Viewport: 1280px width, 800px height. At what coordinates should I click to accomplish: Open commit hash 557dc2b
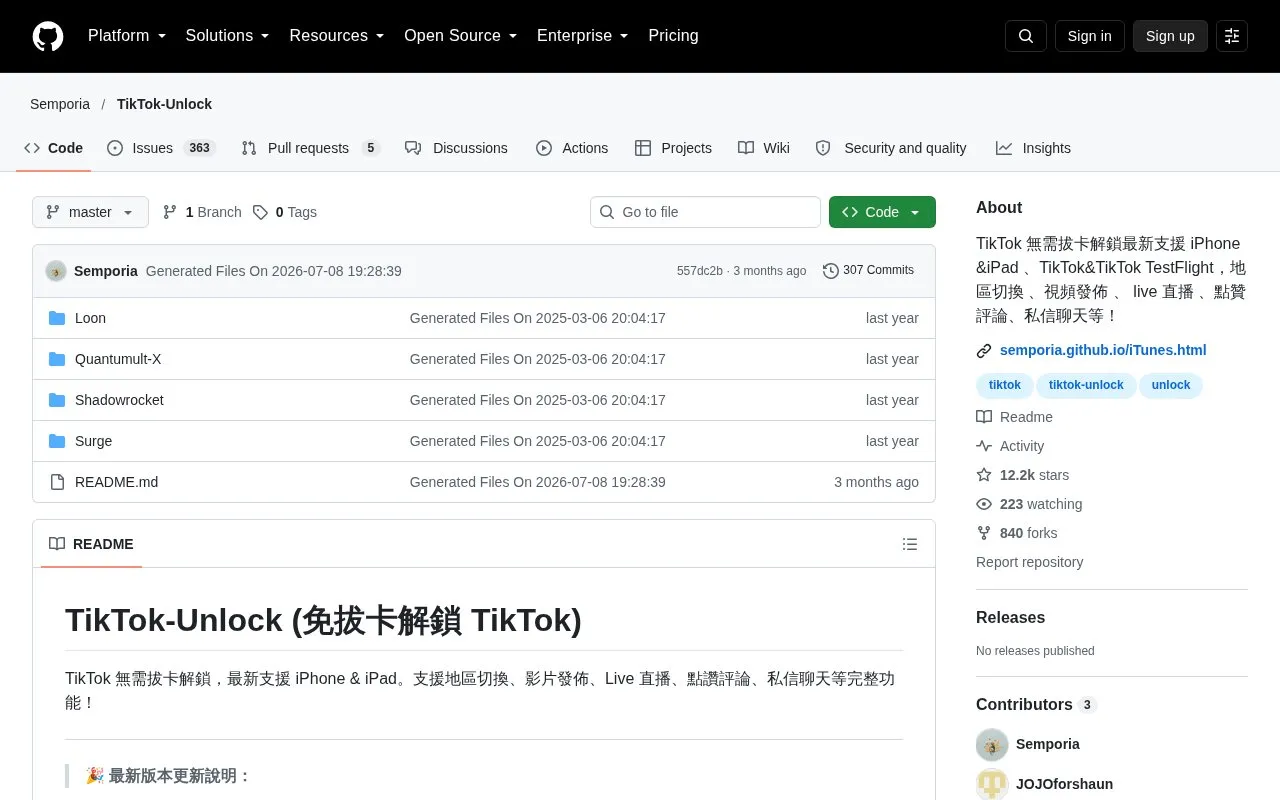(700, 271)
